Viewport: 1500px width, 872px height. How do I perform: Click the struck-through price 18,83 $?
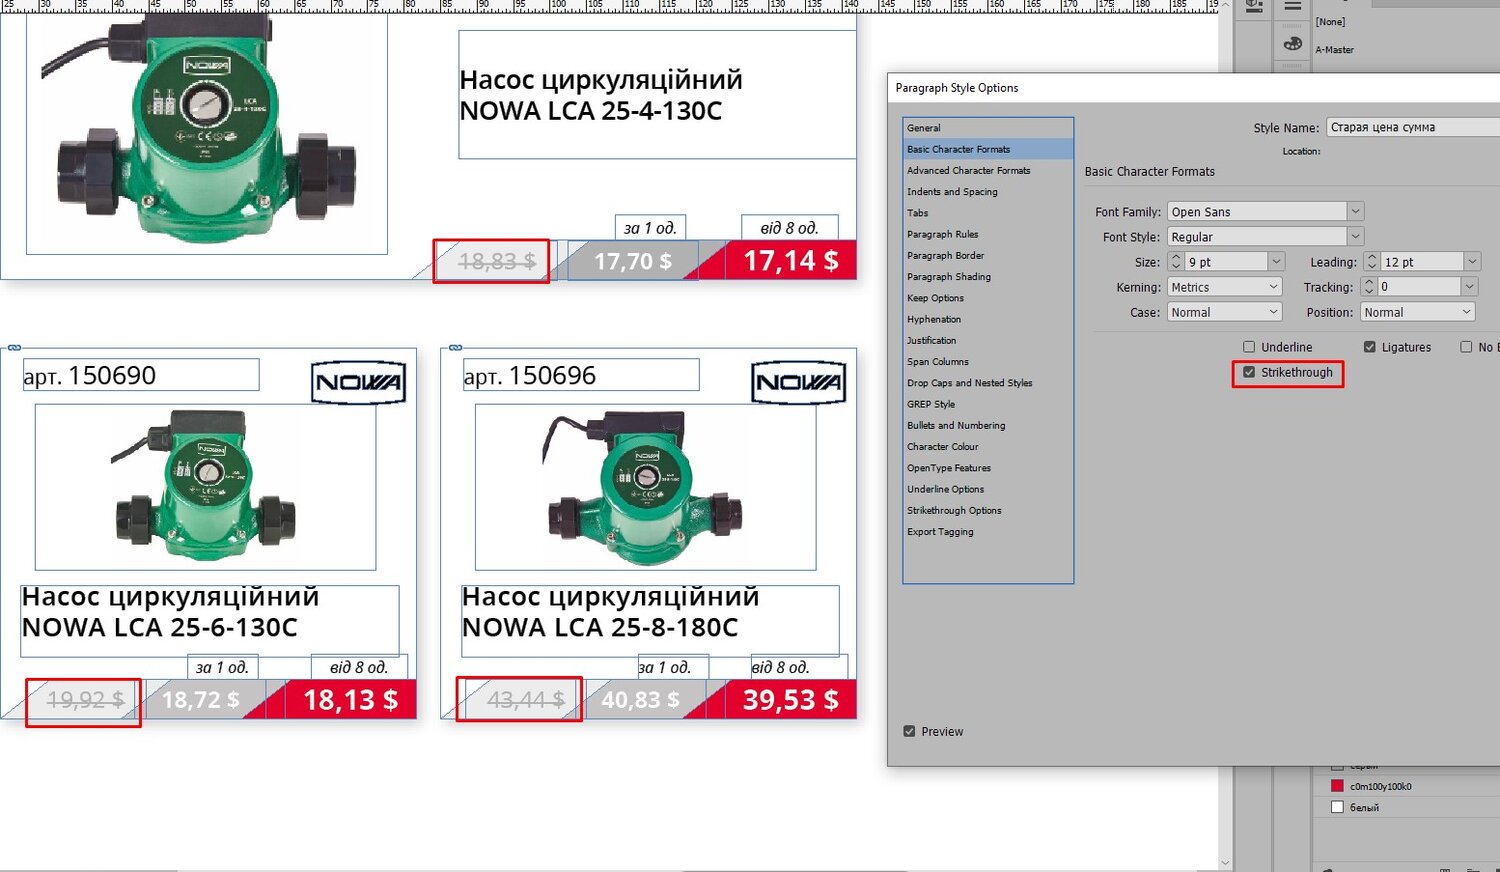(x=496, y=261)
